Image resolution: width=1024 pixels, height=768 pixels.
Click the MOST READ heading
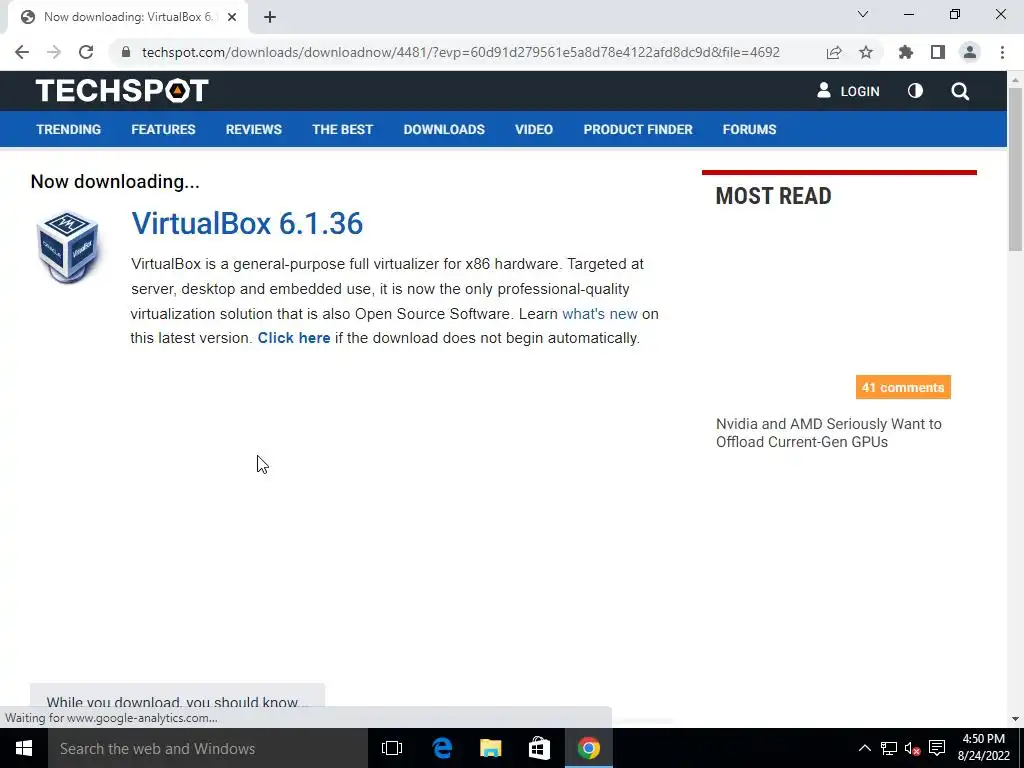point(773,196)
